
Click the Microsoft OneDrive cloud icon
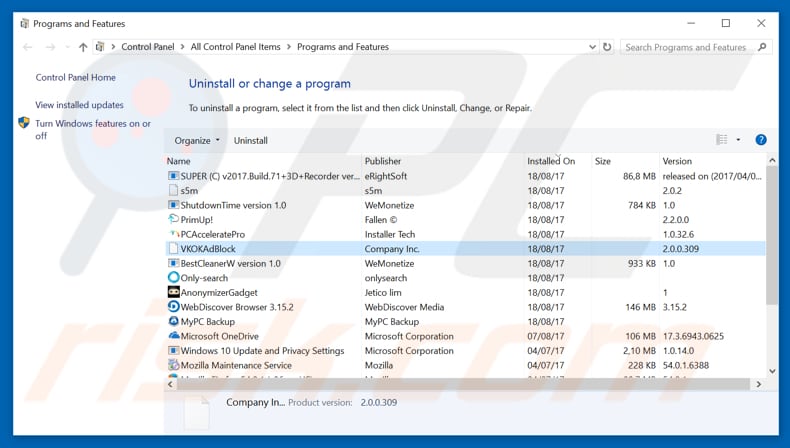[x=174, y=336]
